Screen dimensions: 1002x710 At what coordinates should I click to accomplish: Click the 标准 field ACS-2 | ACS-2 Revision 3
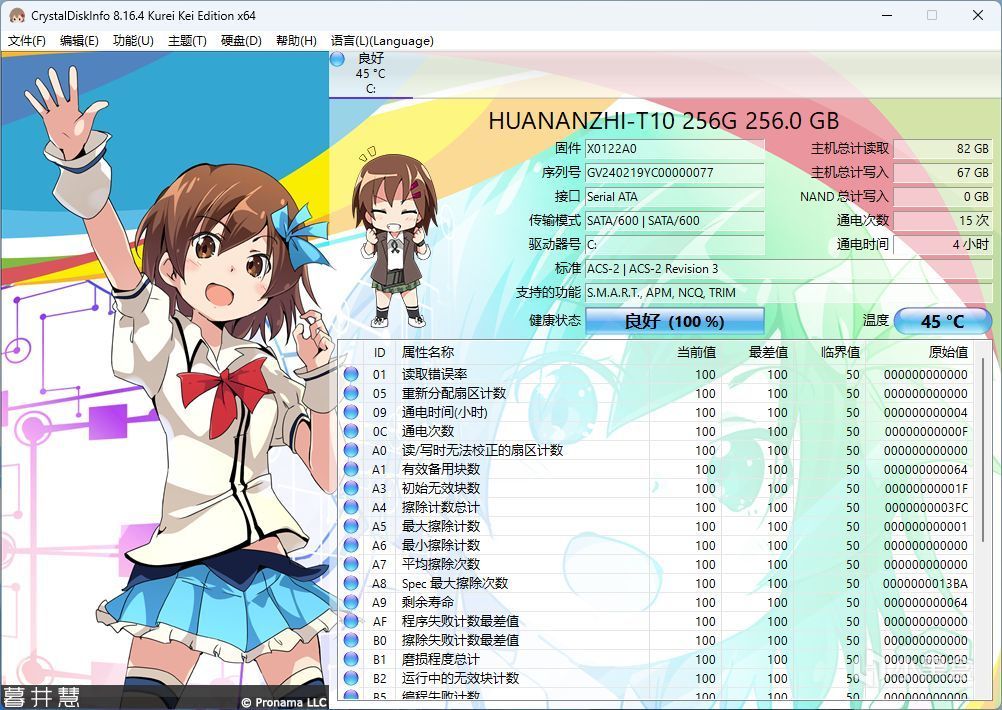coord(789,268)
